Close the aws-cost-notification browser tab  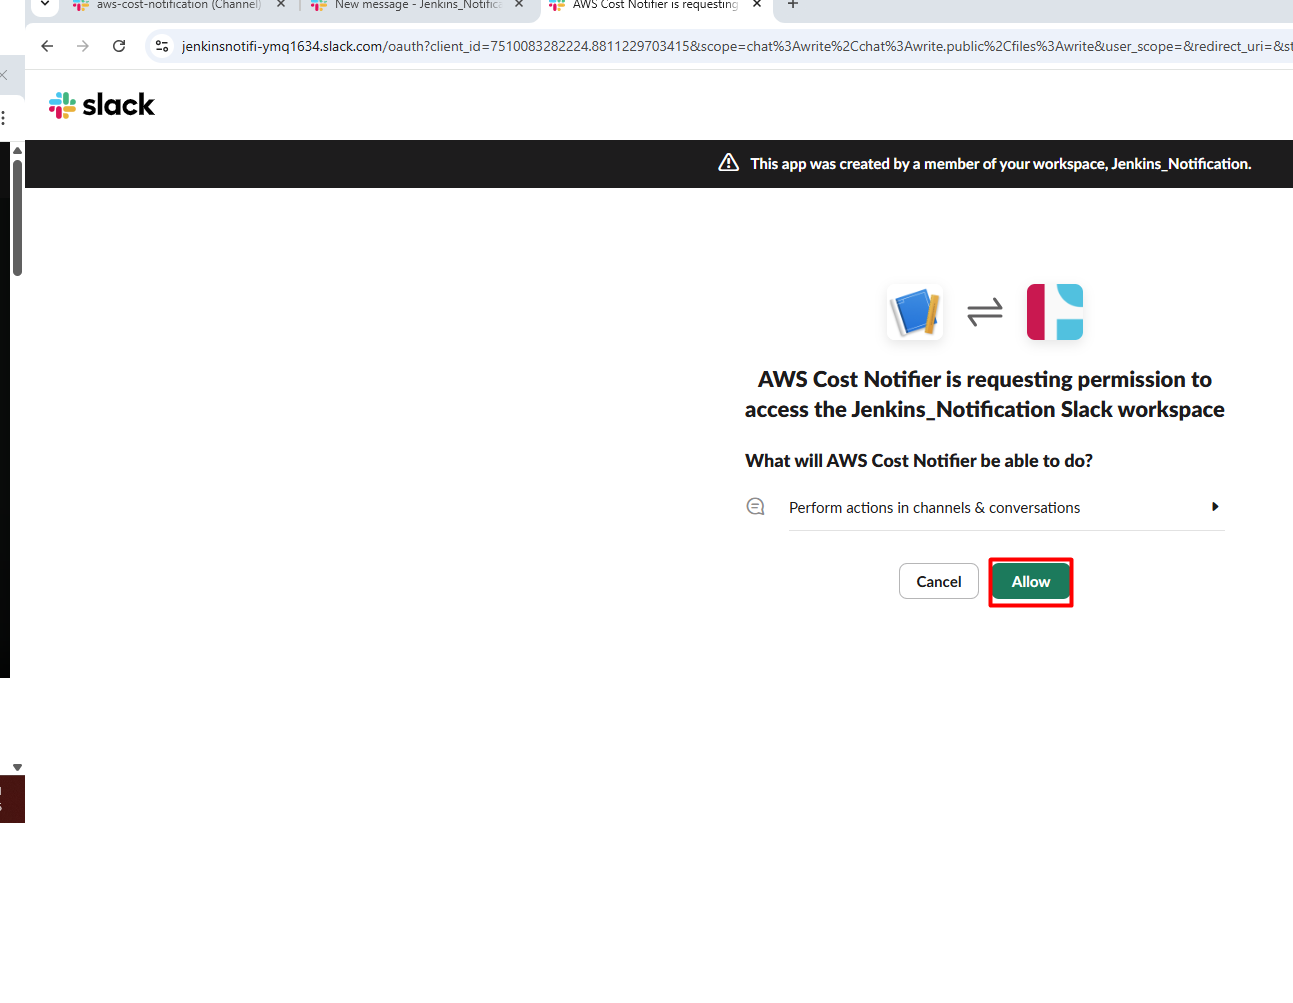pyautogui.click(x=281, y=4)
